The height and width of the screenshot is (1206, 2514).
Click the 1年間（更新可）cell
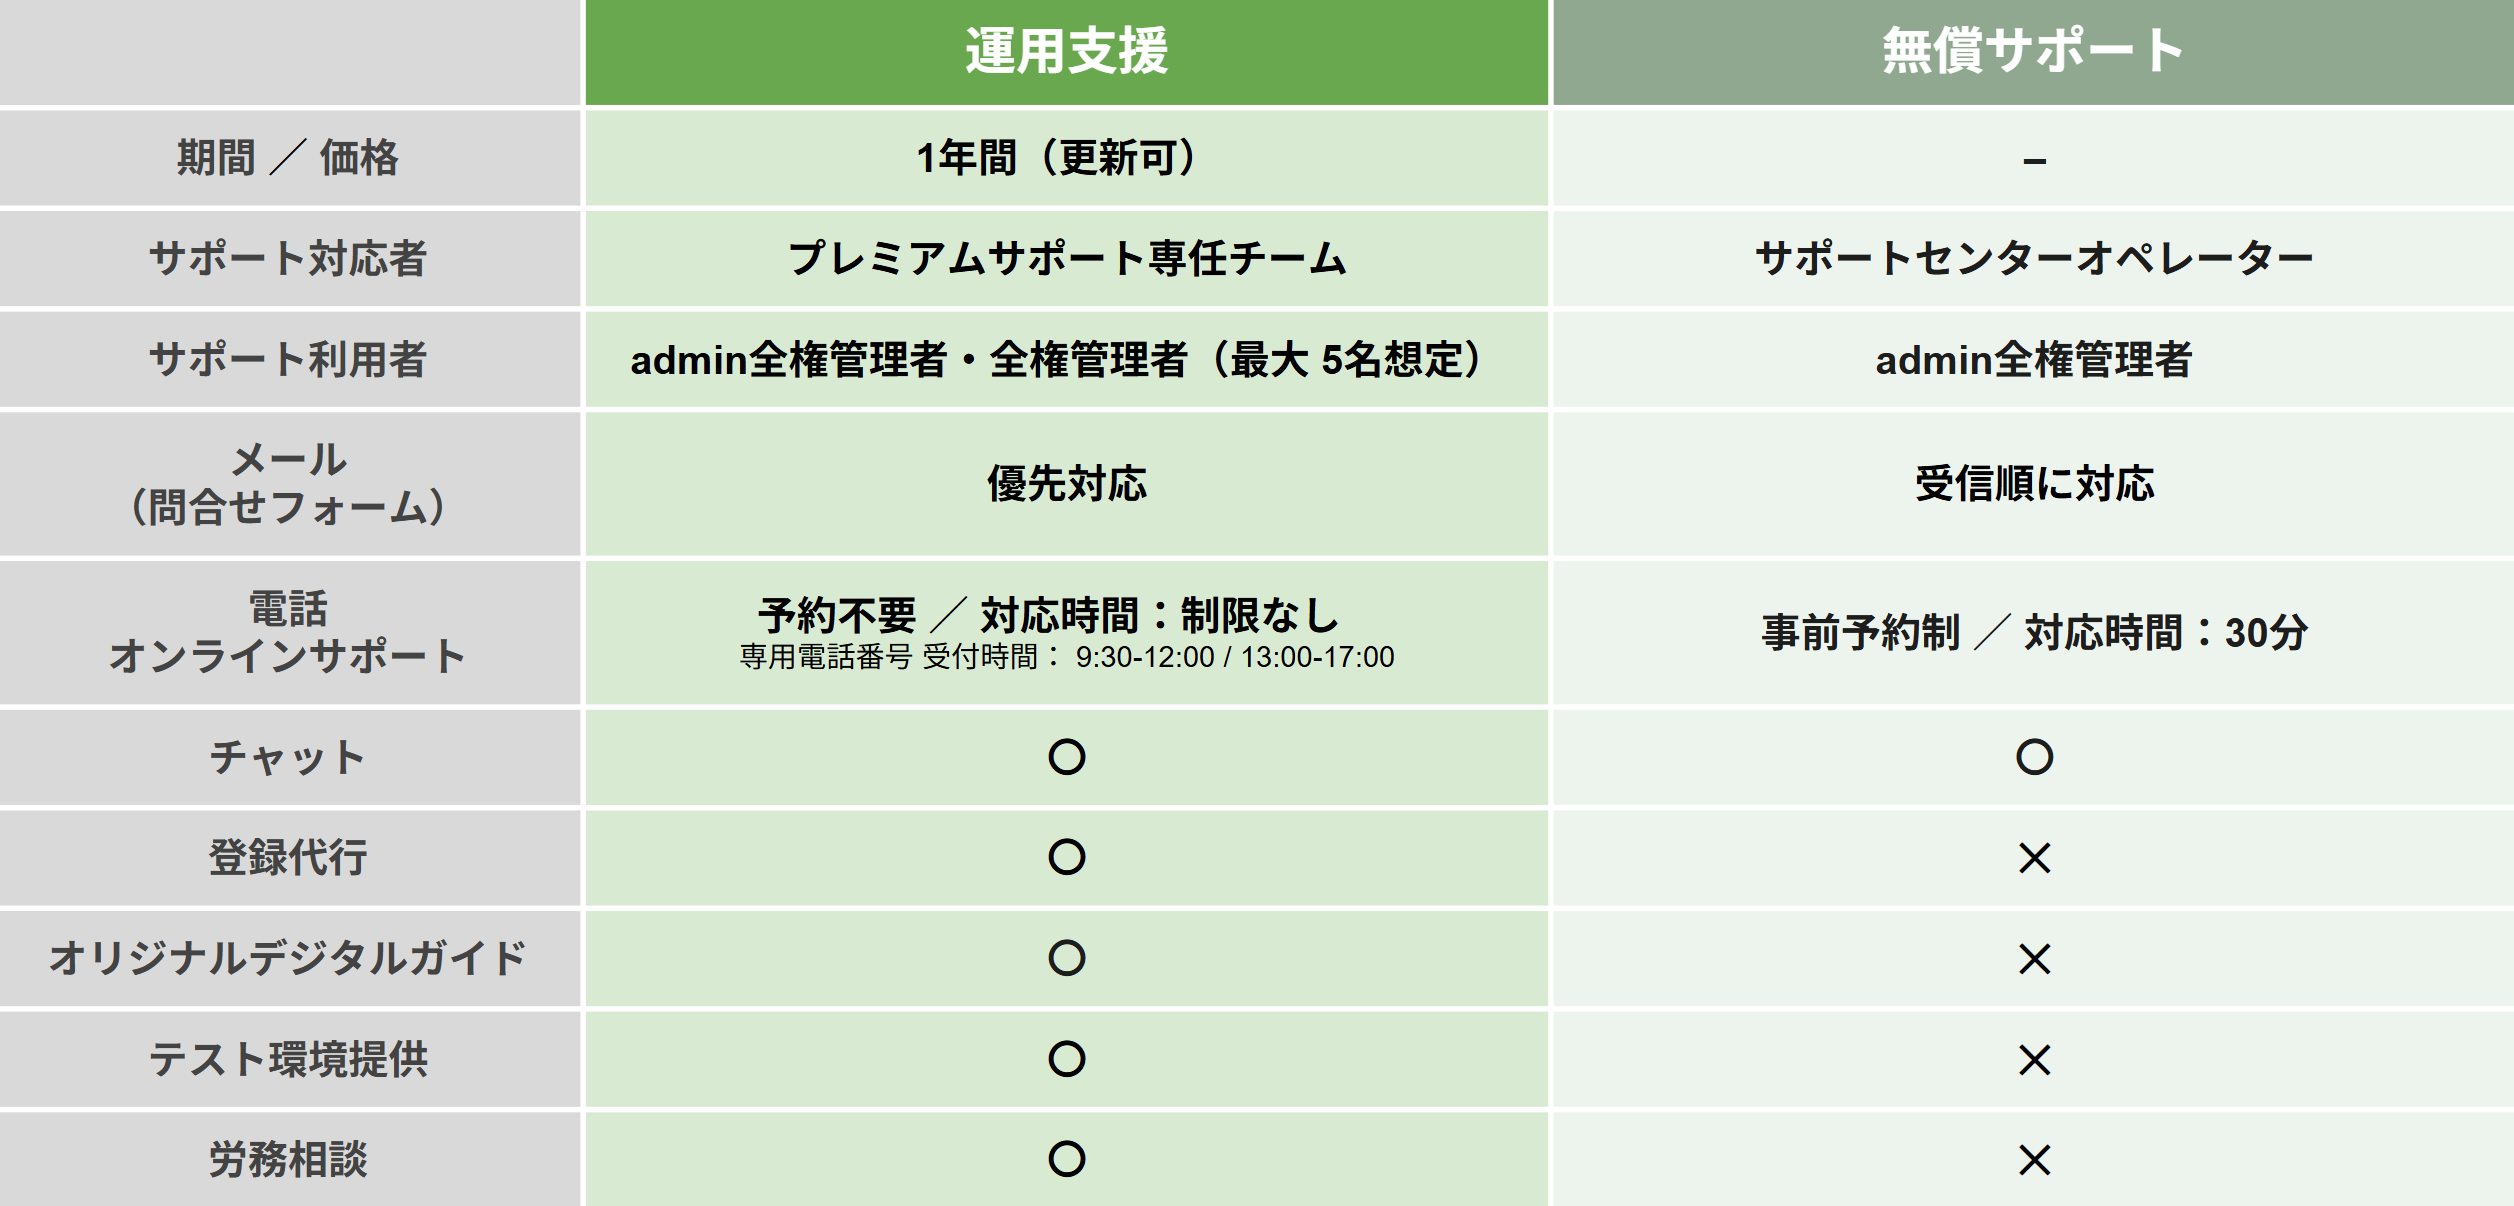(x=1066, y=158)
